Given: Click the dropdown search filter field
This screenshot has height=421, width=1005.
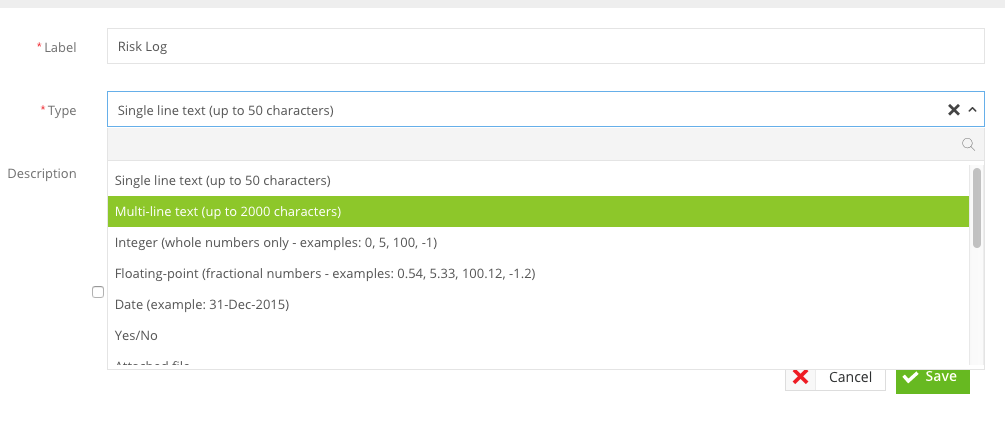Looking at the screenshot, I should coord(545,144).
